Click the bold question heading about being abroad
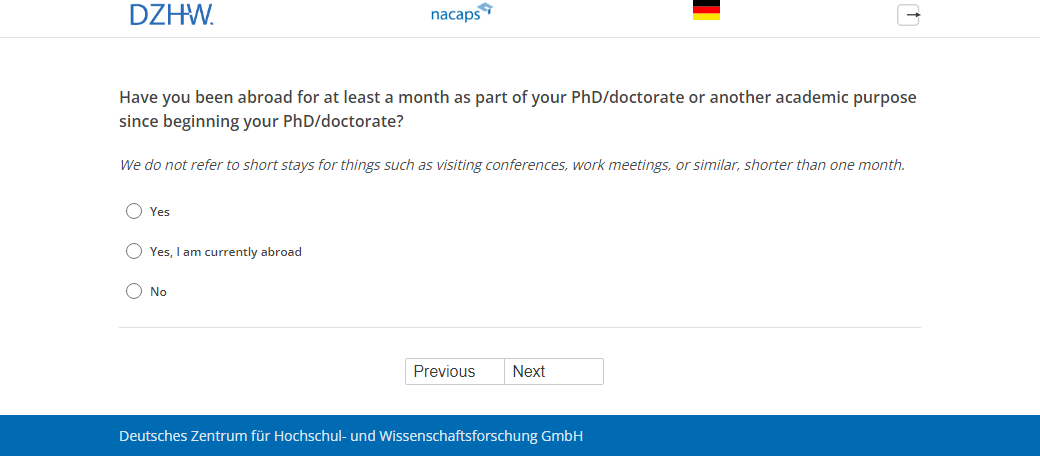Image resolution: width=1040 pixels, height=456 pixels. tap(517, 98)
